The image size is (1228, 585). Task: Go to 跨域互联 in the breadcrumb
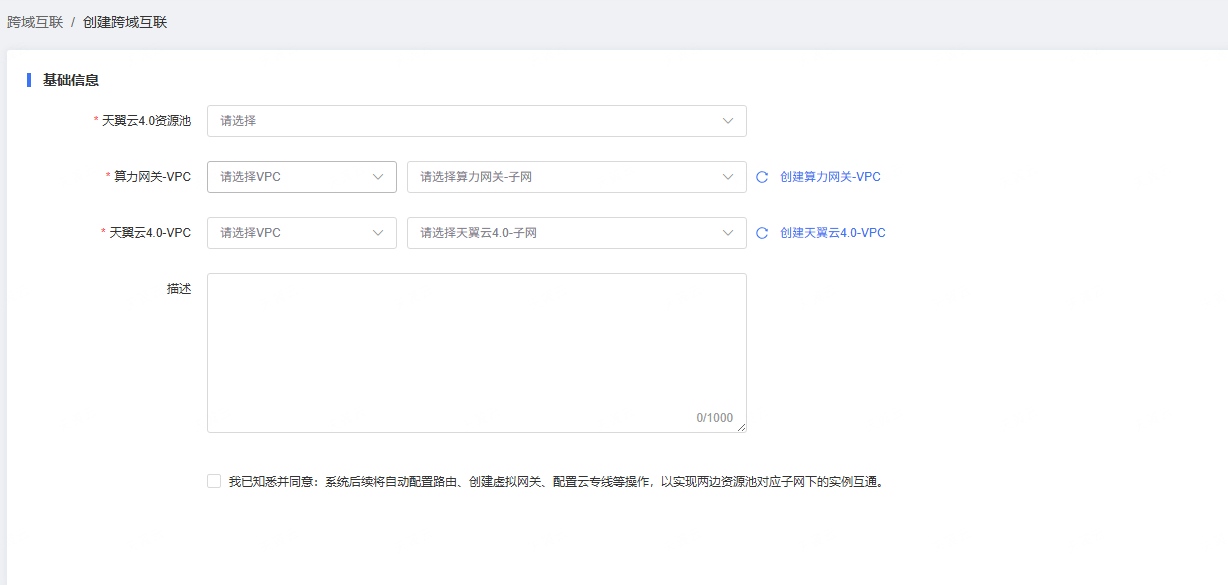pyautogui.click(x=35, y=22)
